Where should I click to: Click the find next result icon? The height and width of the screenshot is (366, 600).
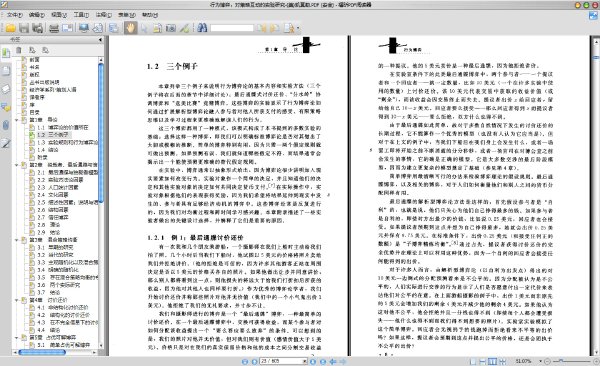[x=274, y=28]
